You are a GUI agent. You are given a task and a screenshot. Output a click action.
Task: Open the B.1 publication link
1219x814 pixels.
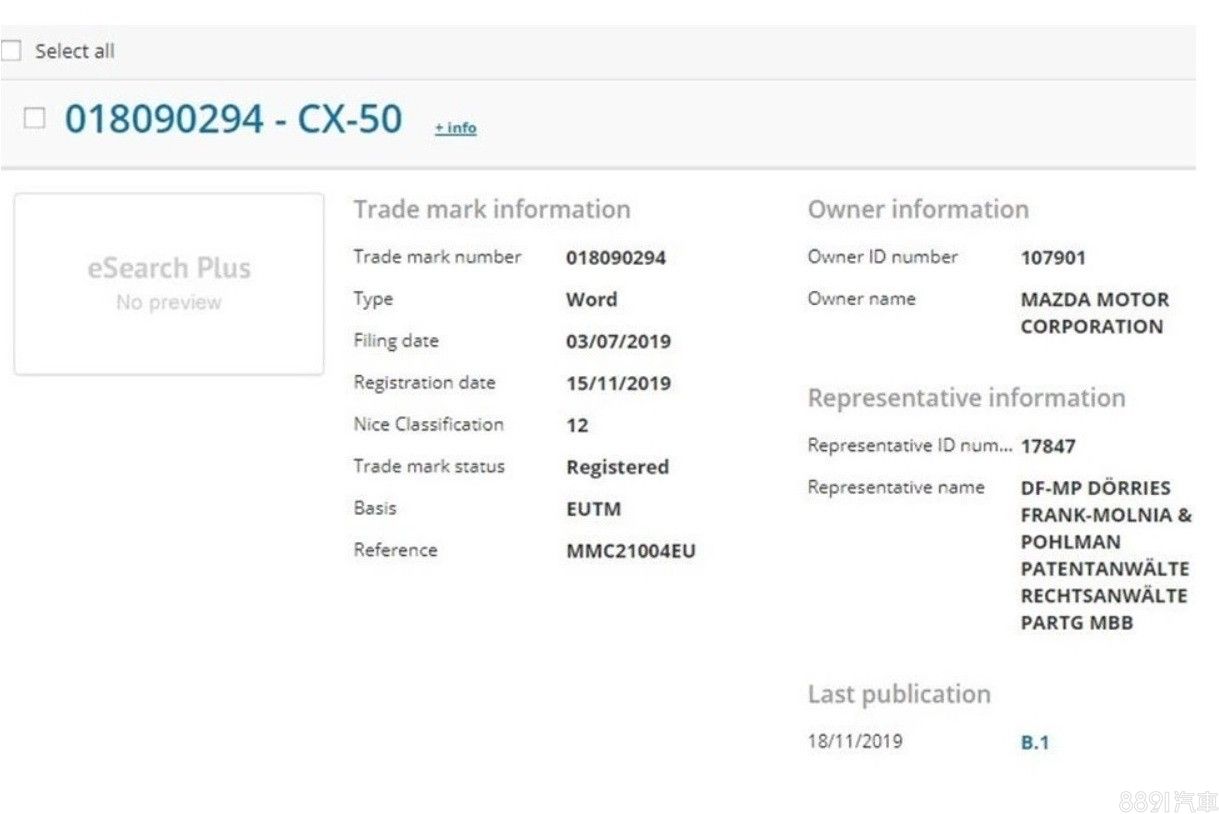pyautogui.click(x=1035, y=743)
